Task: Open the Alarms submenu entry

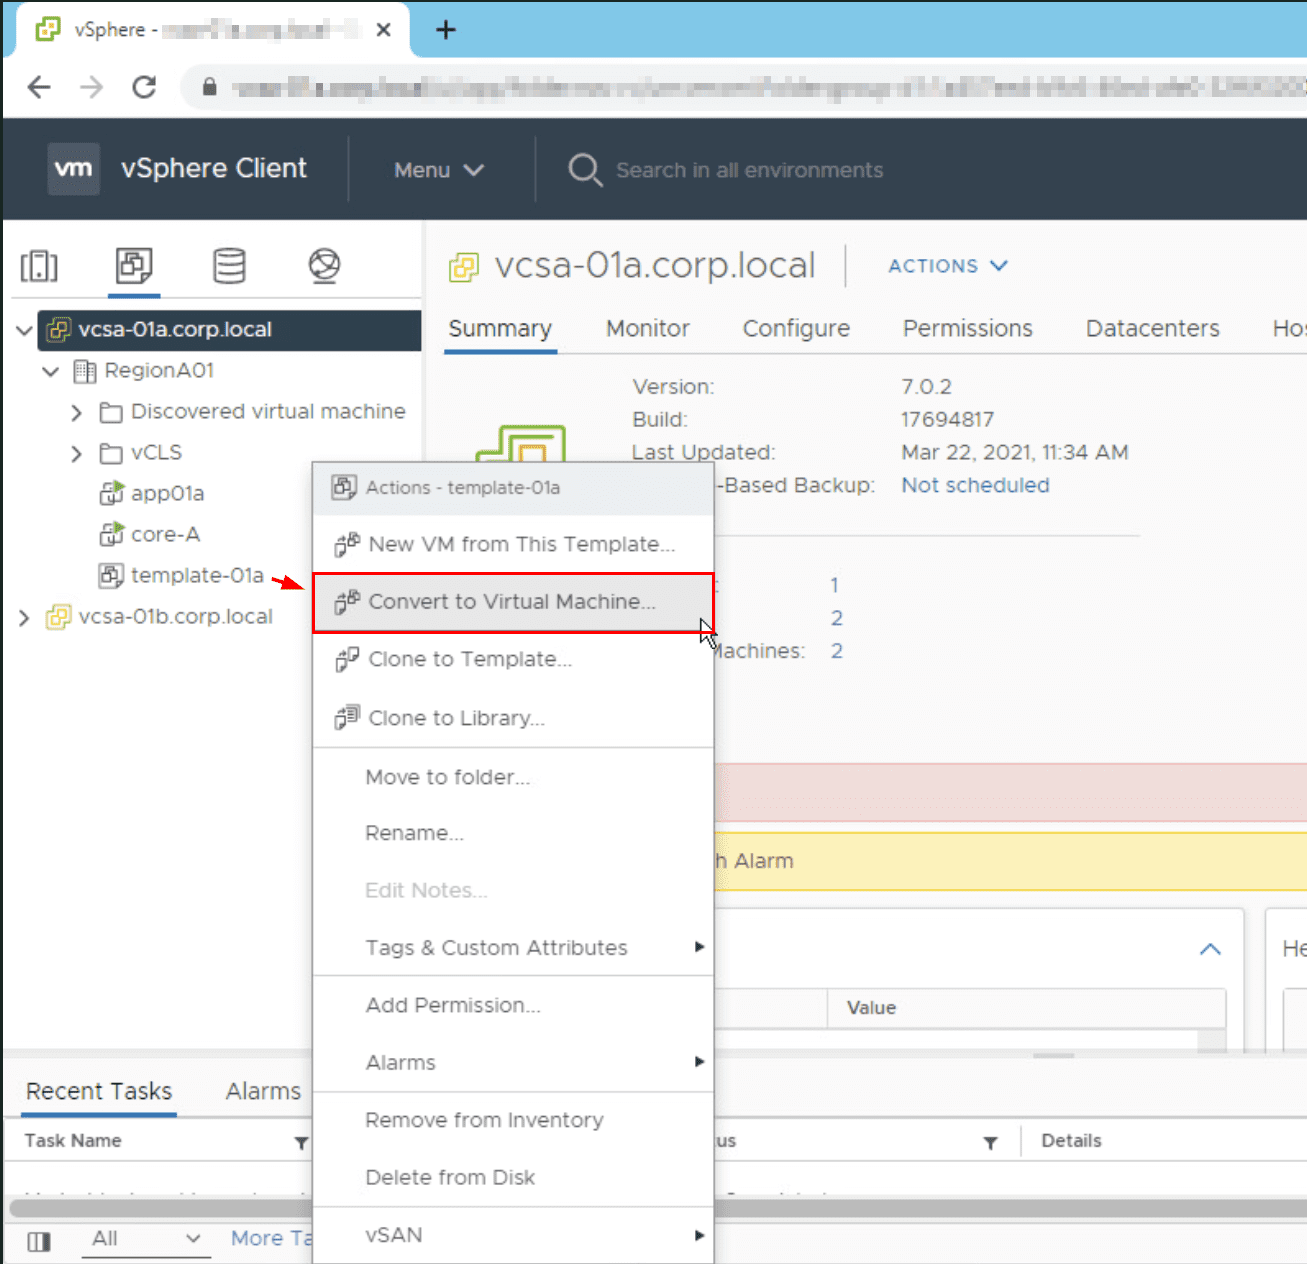Action: point(513,1062)
